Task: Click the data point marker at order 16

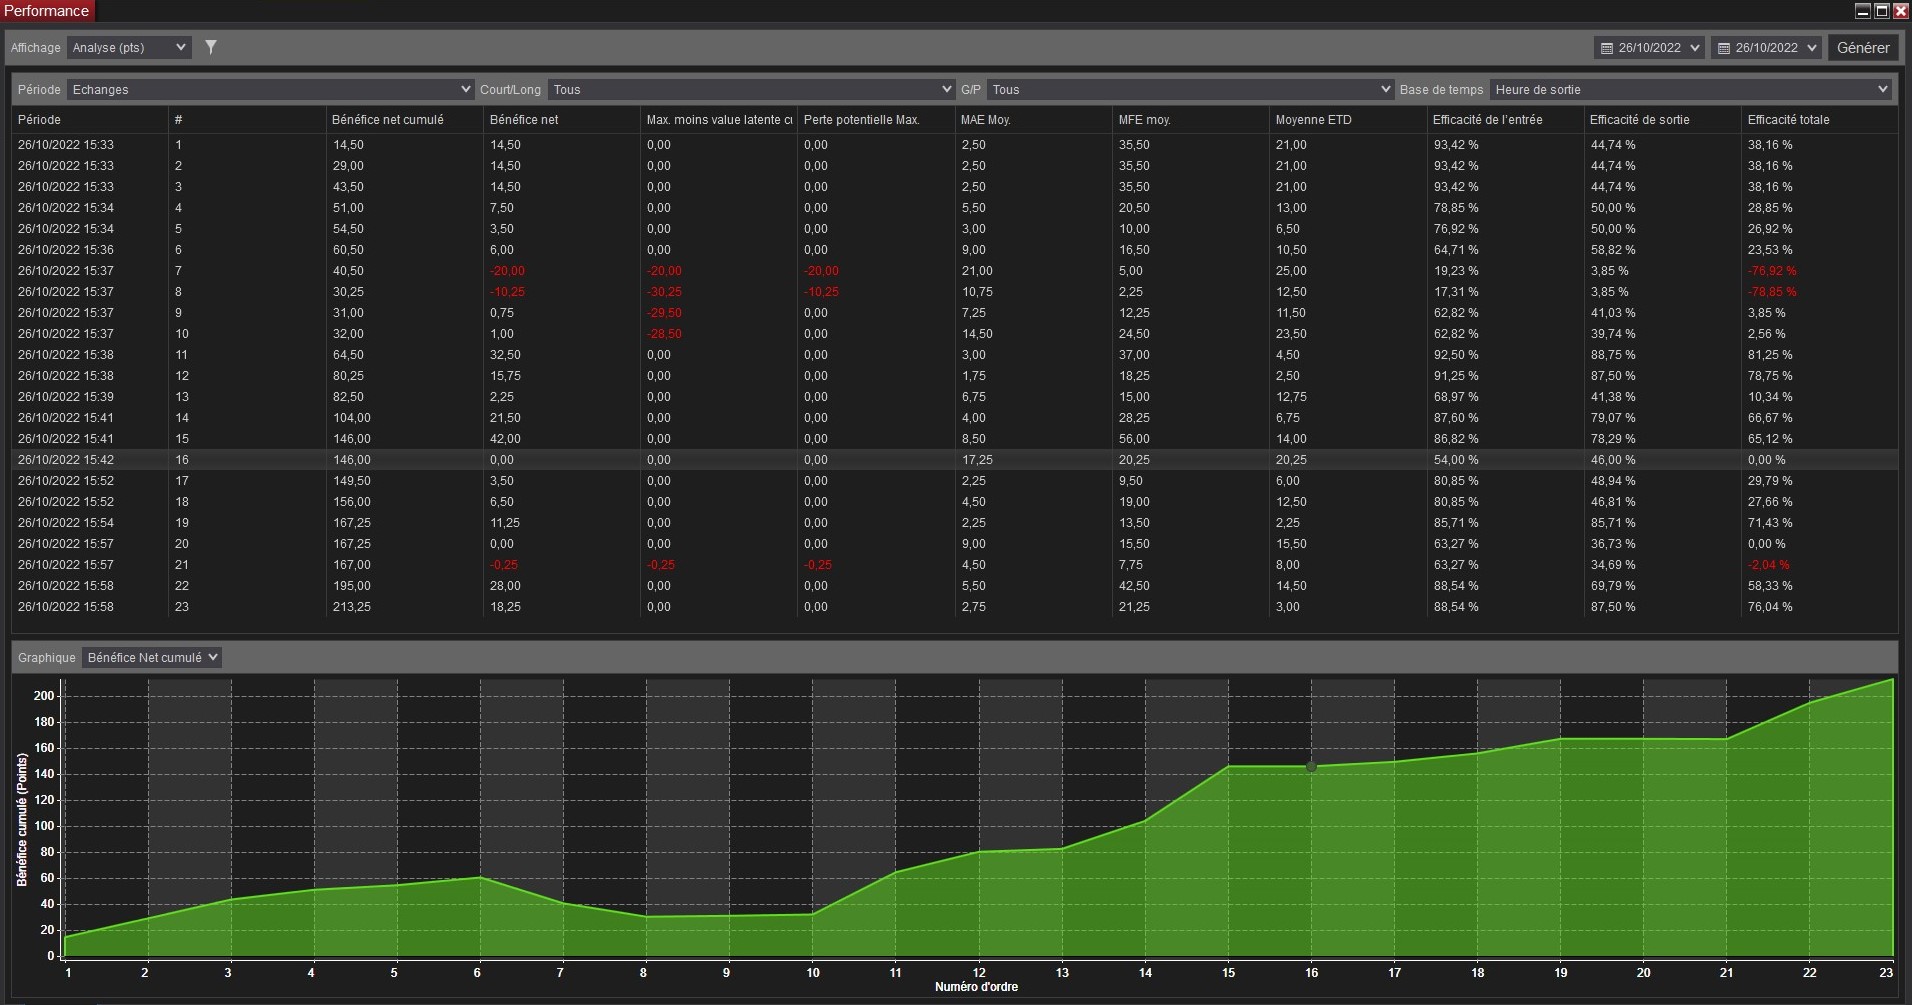Action: pos(1311,767)
